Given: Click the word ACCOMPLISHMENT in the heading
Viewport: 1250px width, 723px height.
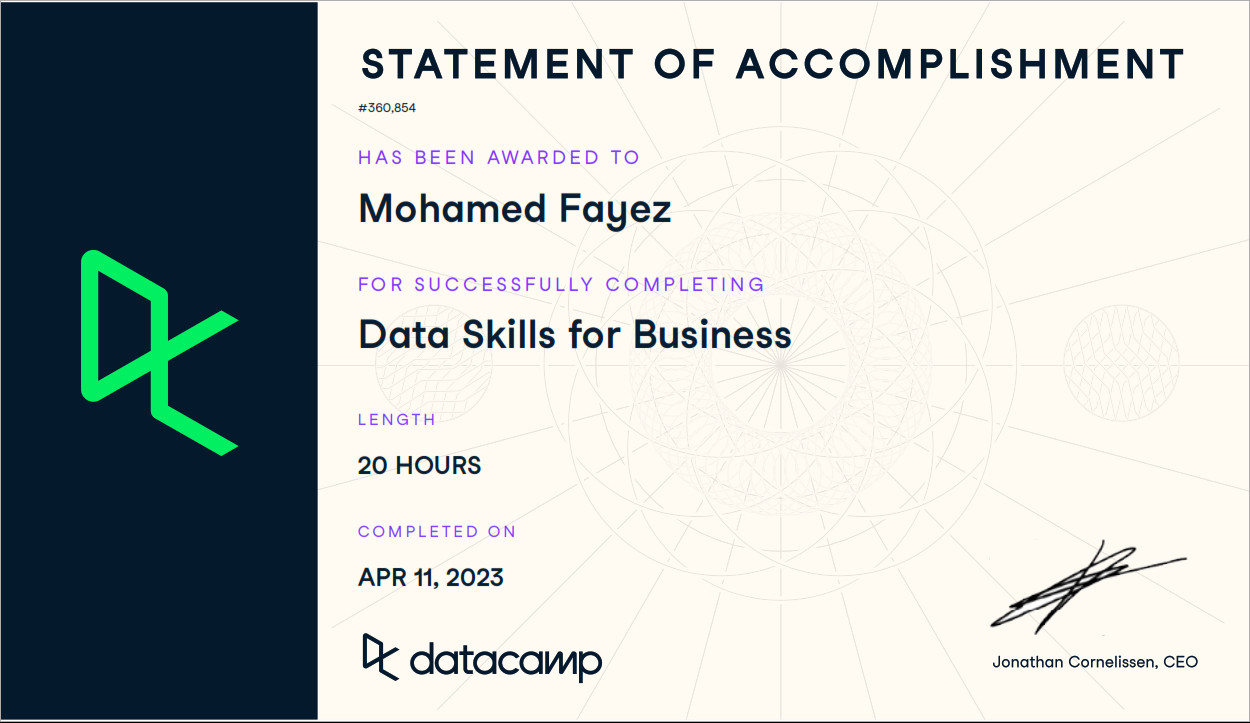Looking at the screenshot, I should (x=960, y=65).
